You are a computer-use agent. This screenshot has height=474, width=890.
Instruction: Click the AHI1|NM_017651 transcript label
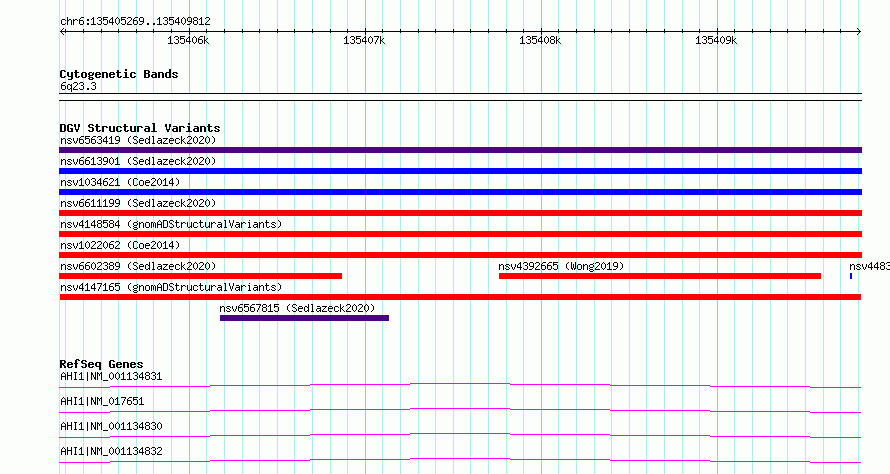tap(102, 401)
